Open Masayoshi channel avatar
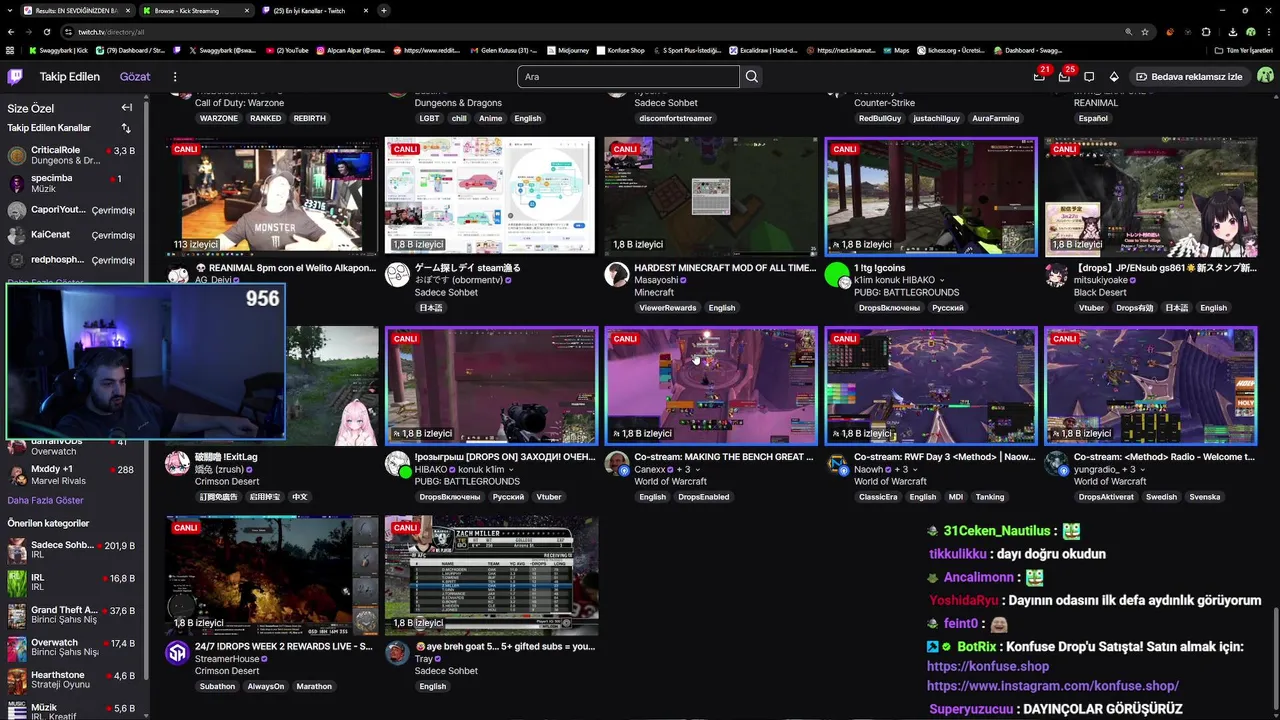The image size is (1280, 720). click(x=617, y=275)
